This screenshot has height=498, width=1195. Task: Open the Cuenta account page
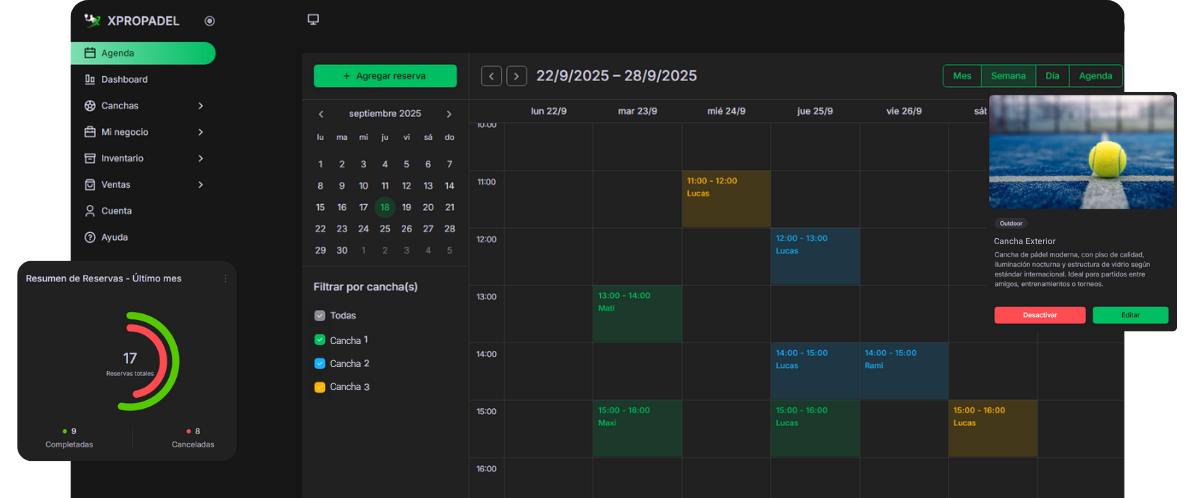tap(116, 211)
